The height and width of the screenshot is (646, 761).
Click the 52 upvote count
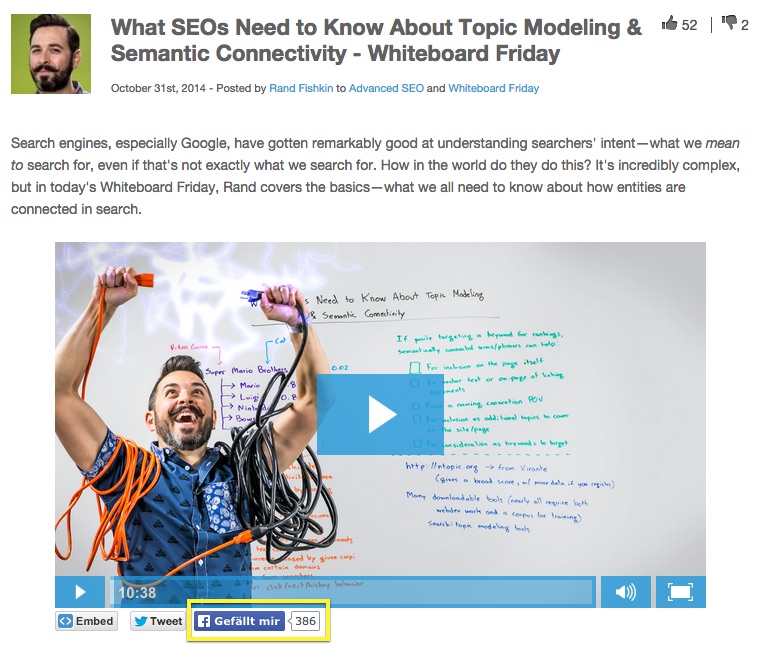click(689, 25)
